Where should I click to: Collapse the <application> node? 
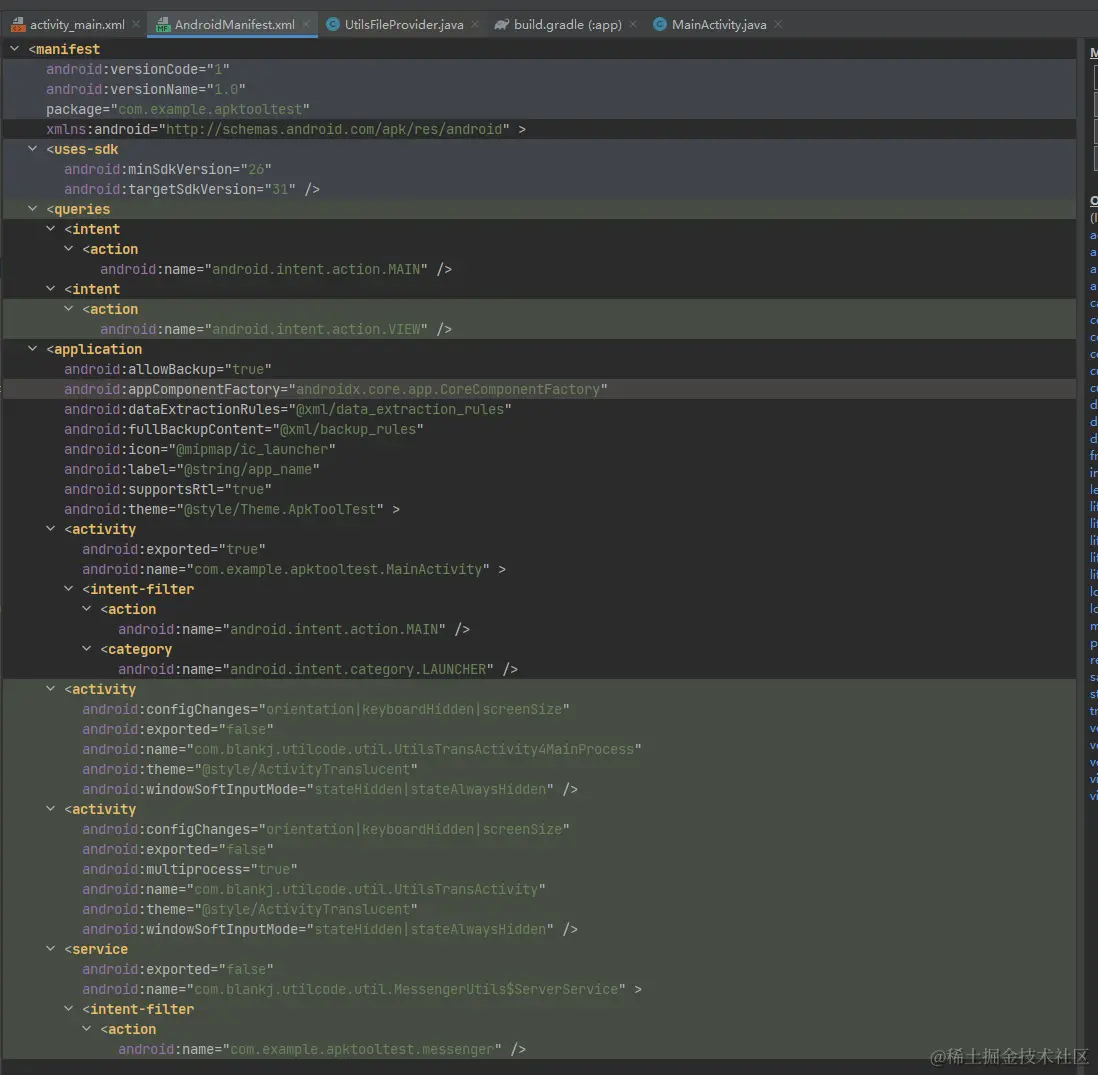click(32, 349)
